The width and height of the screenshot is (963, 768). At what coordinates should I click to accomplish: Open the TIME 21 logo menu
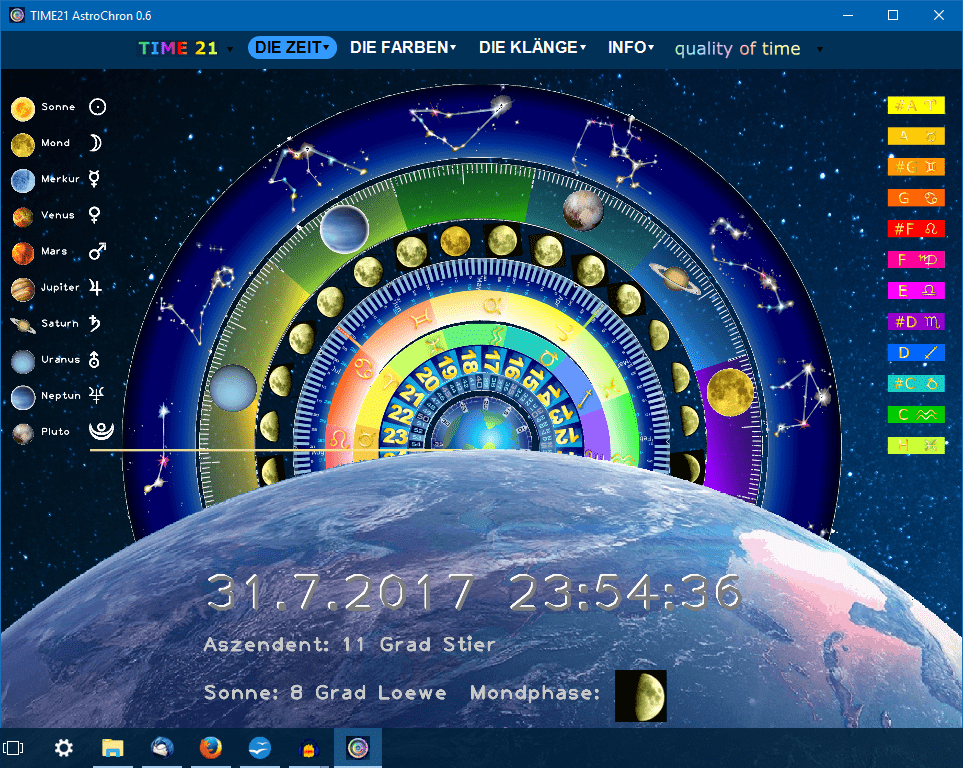178,48
